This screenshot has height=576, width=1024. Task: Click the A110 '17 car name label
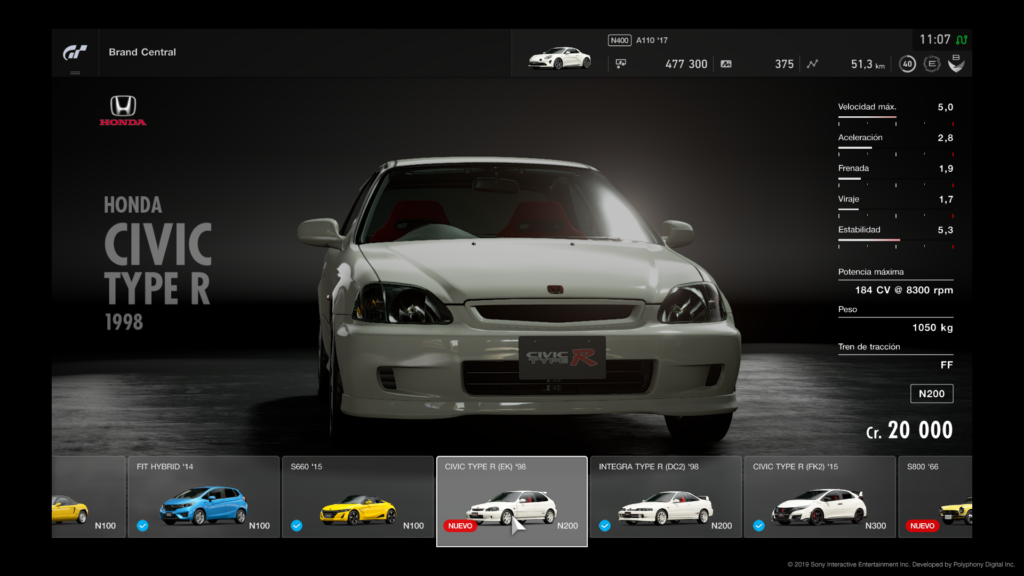652,40
